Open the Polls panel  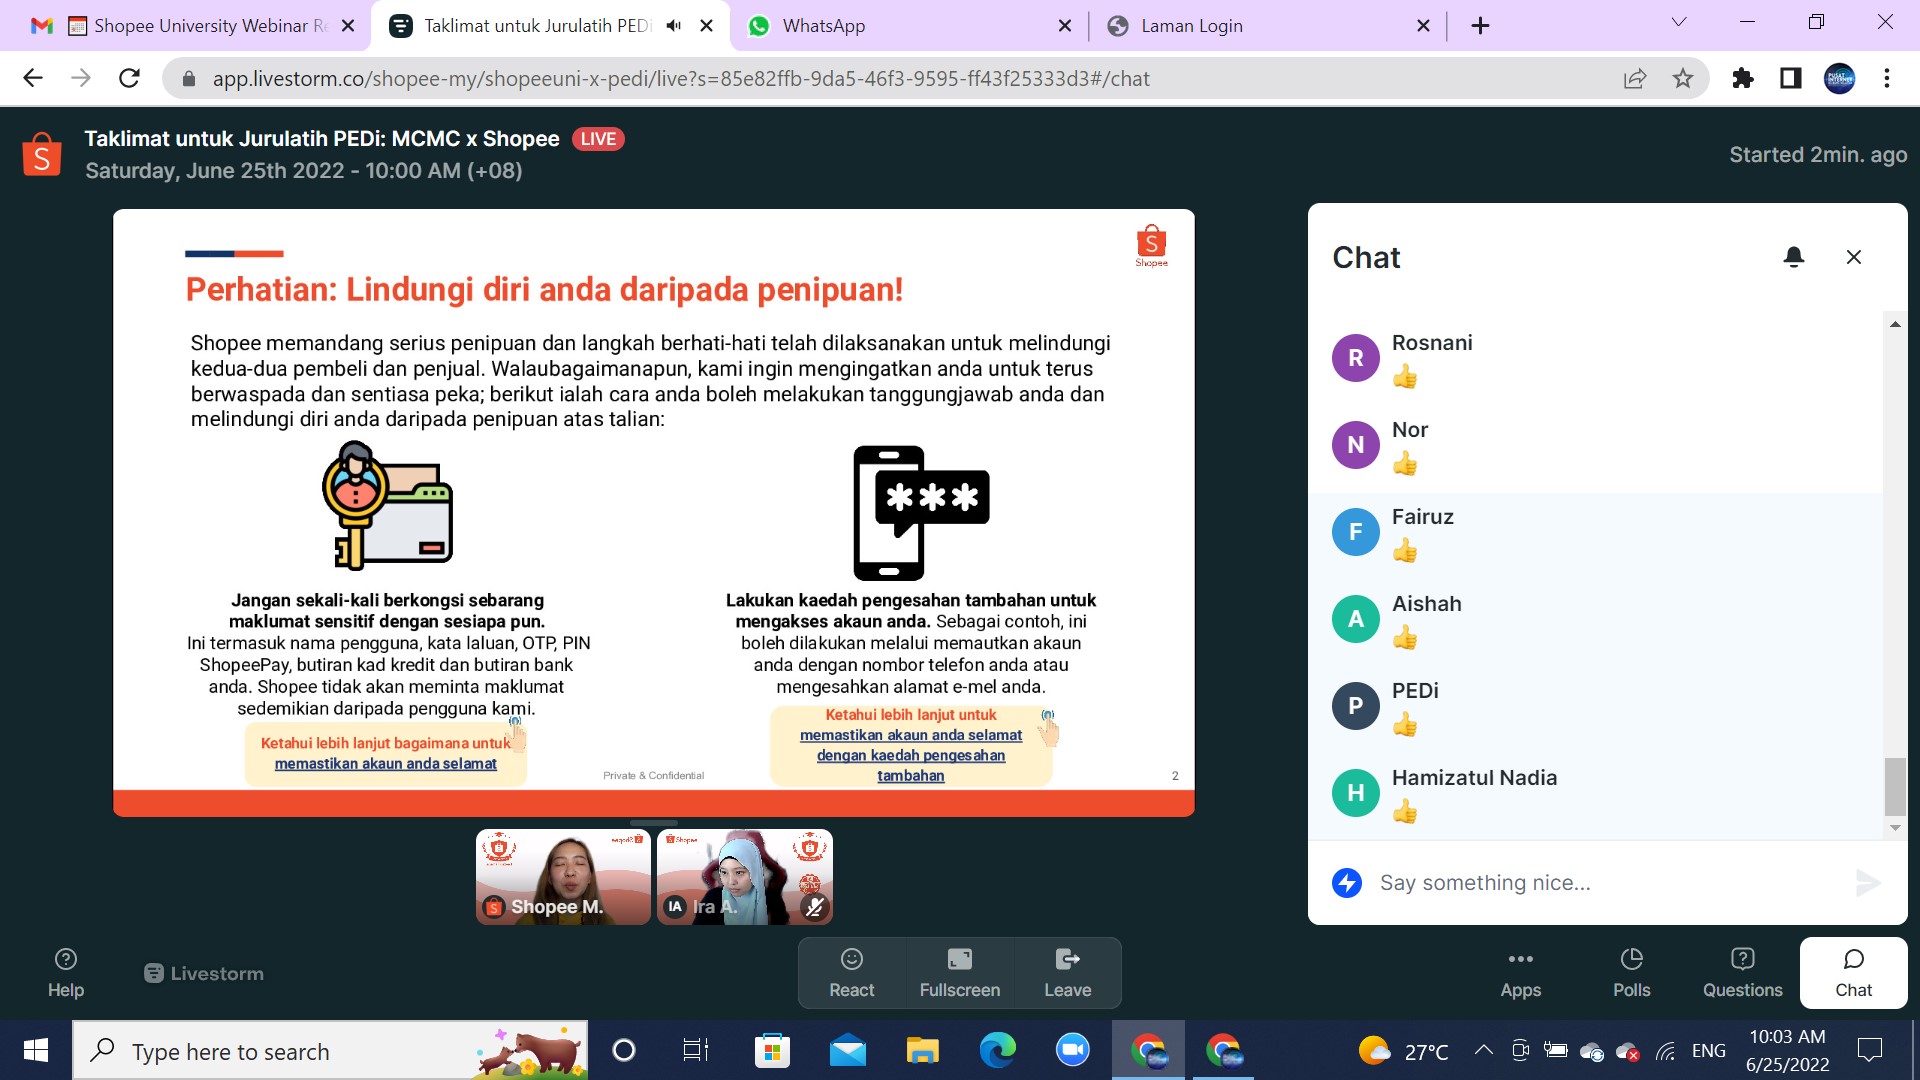point(1631,973)
